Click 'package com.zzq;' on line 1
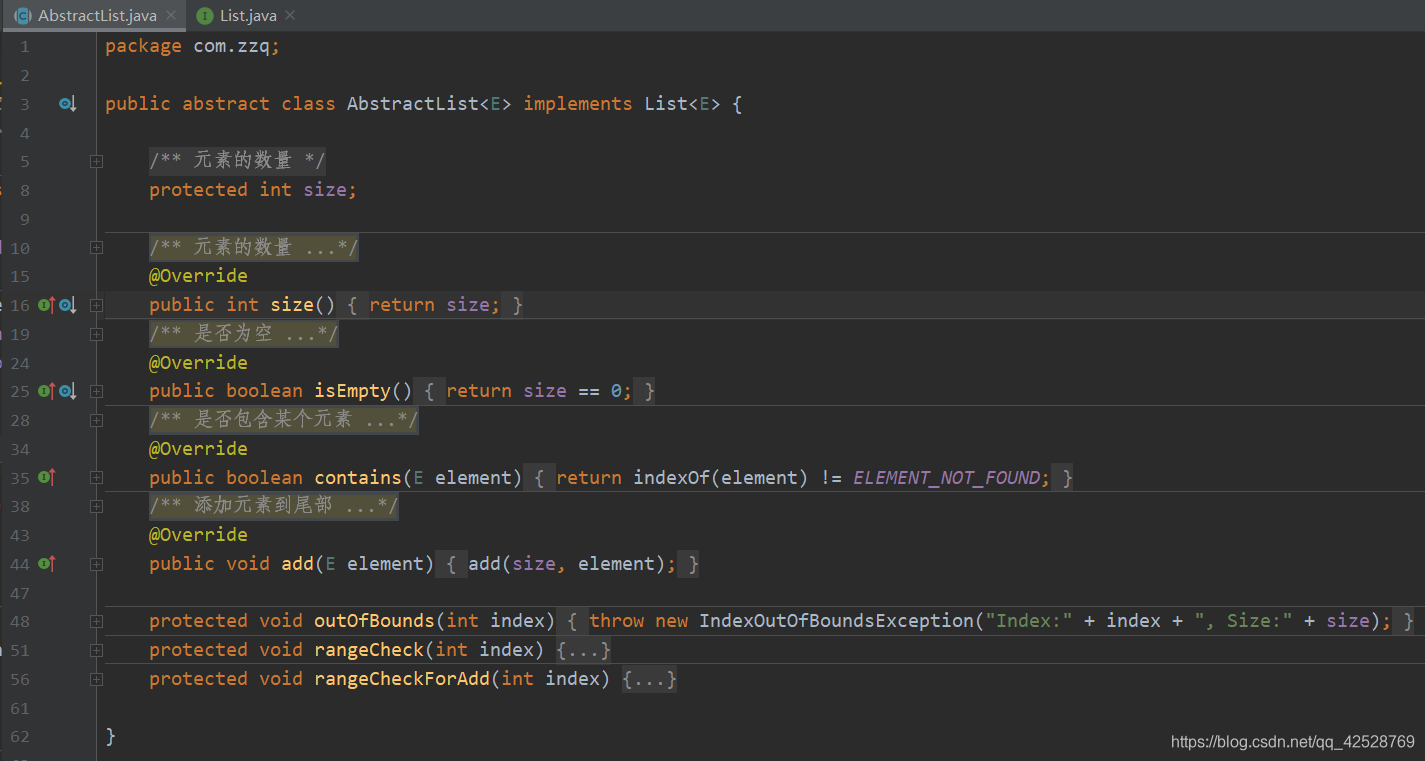The width and height of the screenshot is (1425, 761). [193, 46]
